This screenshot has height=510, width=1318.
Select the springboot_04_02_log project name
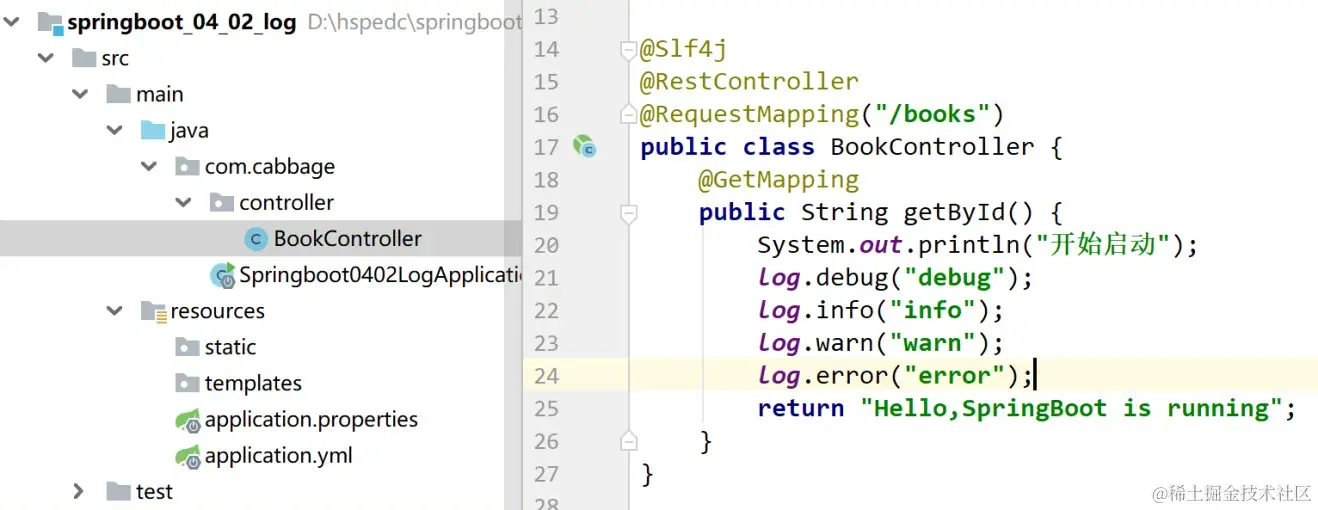[182, 22]
